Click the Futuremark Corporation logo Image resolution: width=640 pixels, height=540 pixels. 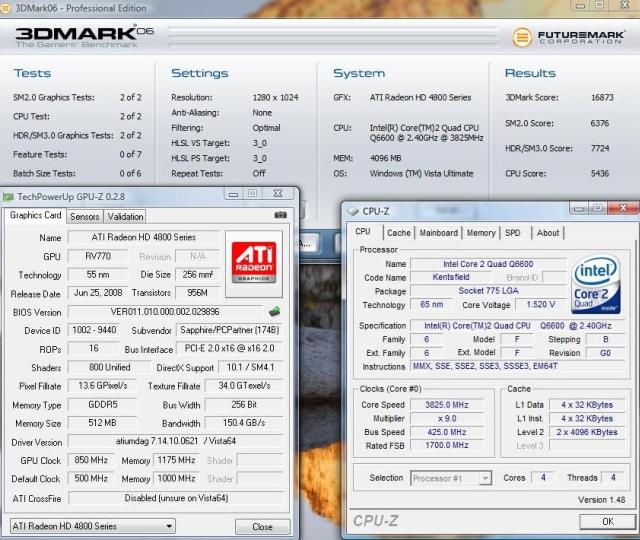click(568, 37)
